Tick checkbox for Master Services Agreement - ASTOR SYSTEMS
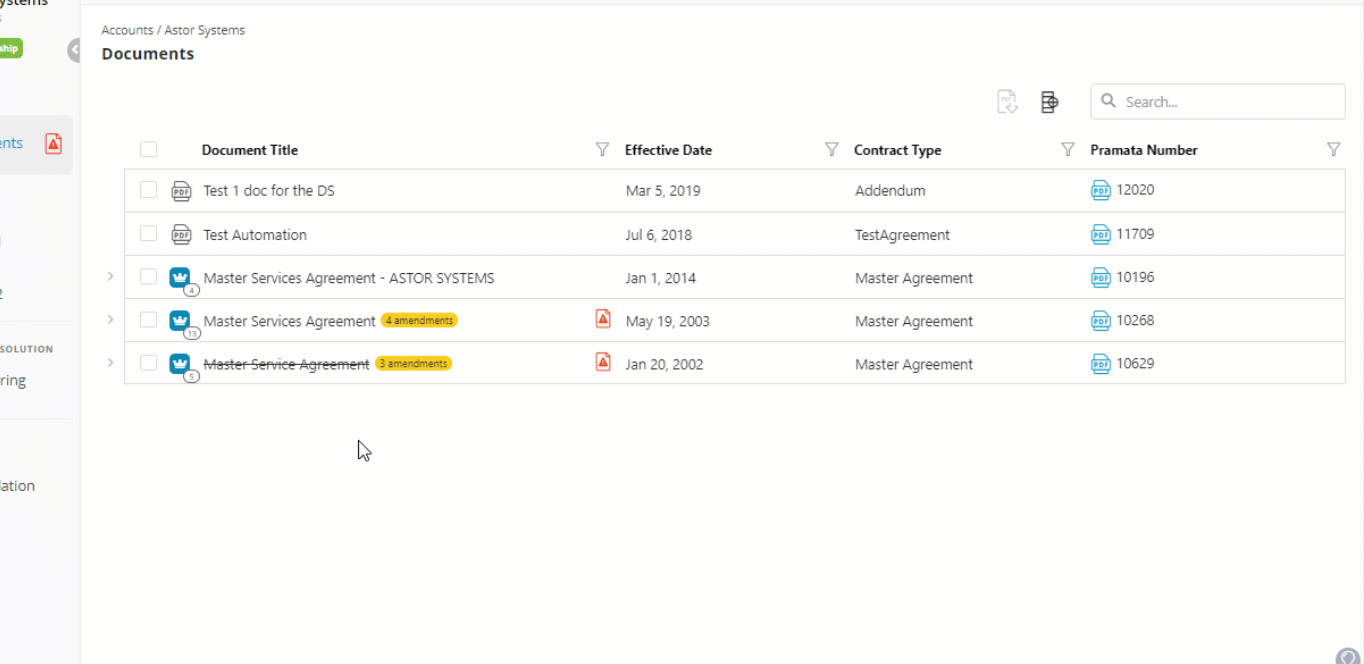Image resolution: width=1364 pixels, height=664 pixels. [x=148, y=277]
